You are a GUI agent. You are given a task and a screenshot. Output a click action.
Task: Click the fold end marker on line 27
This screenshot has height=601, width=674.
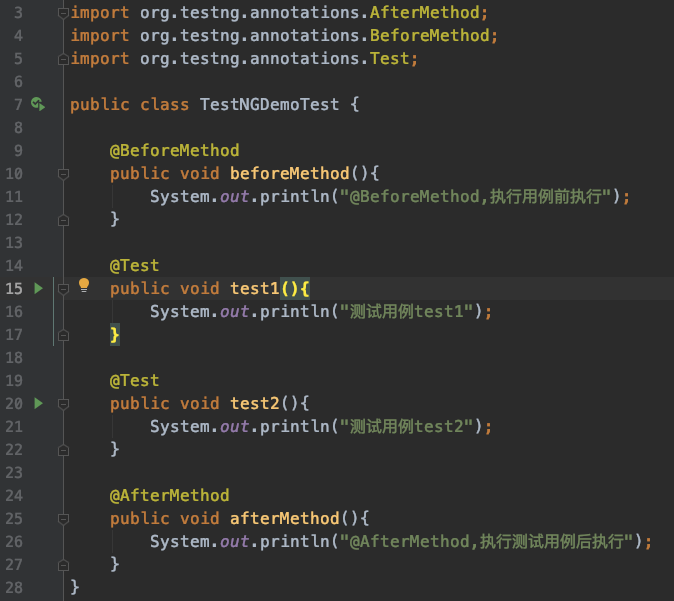[x=63, y=565]
